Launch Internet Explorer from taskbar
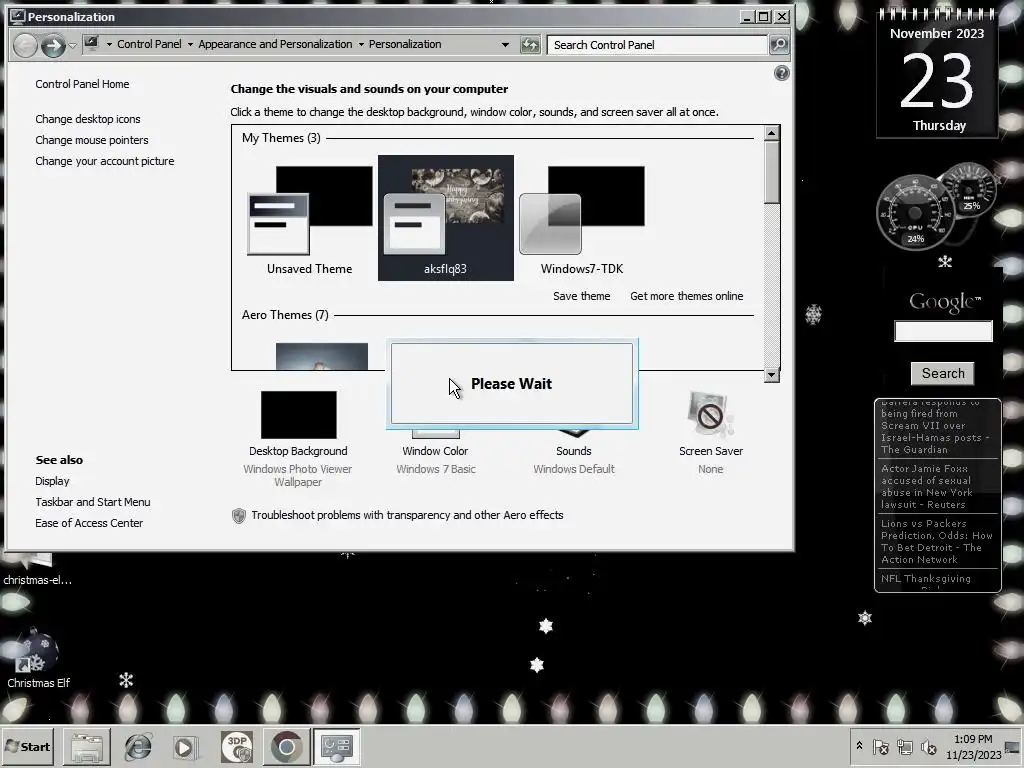This screenshot has height=768, width=1024. point(137,746)
